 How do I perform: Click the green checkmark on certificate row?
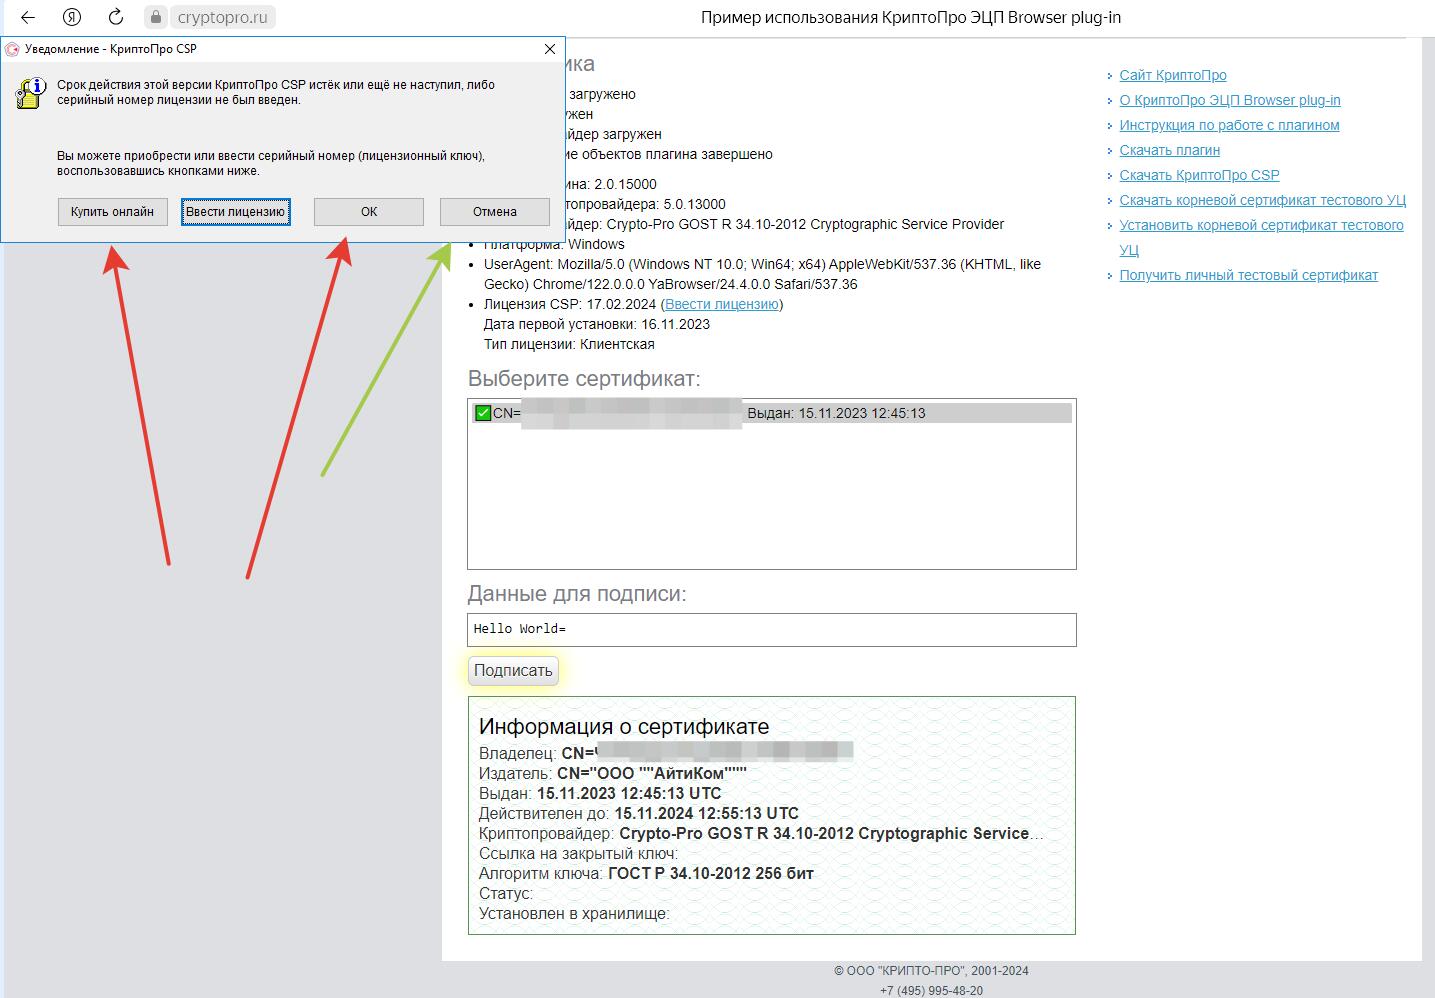click(x=483, y=413)
